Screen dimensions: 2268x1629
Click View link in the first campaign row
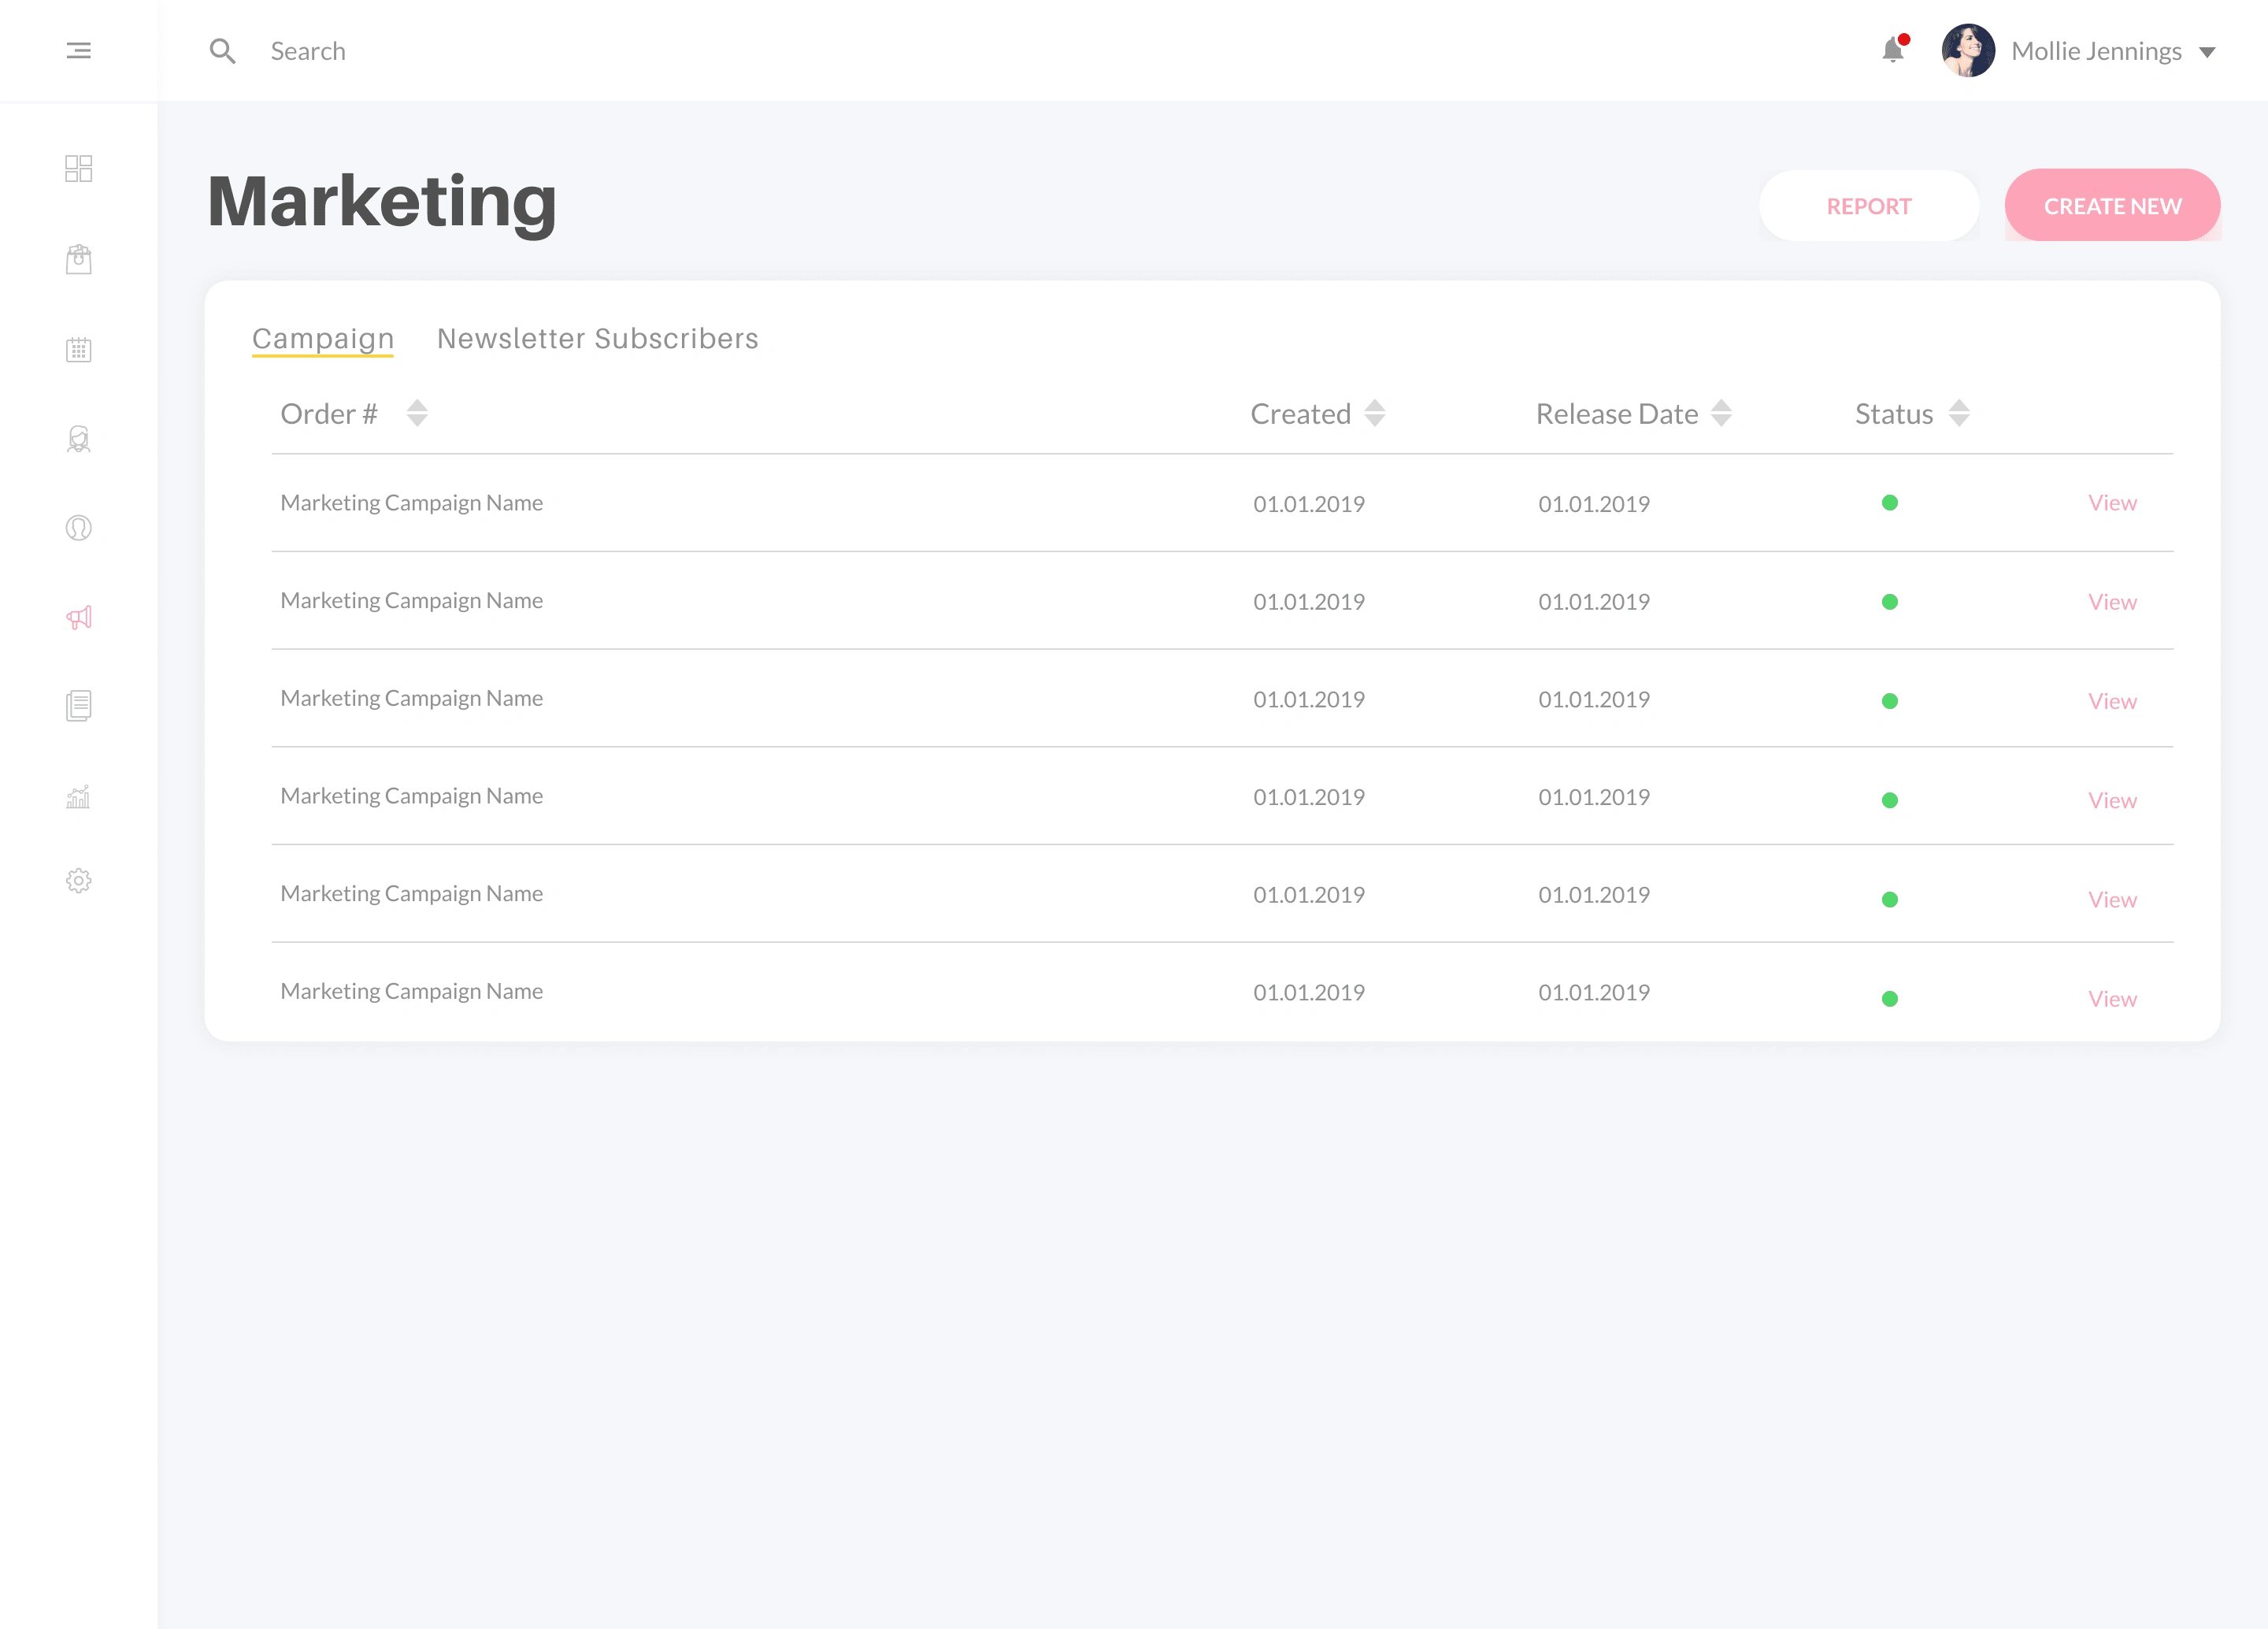[2112, 503]
